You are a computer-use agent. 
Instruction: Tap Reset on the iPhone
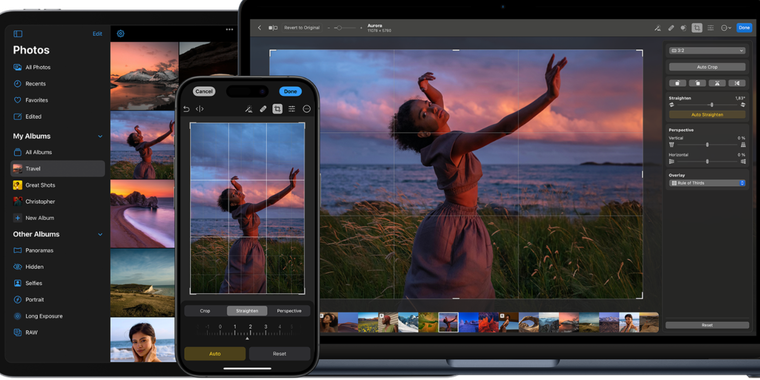point(279,353)
